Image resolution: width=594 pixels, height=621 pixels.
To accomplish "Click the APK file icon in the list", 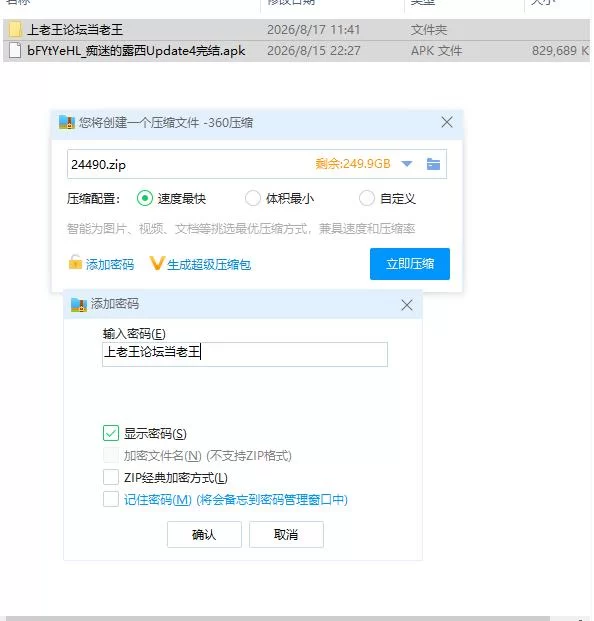I will 15,51.
